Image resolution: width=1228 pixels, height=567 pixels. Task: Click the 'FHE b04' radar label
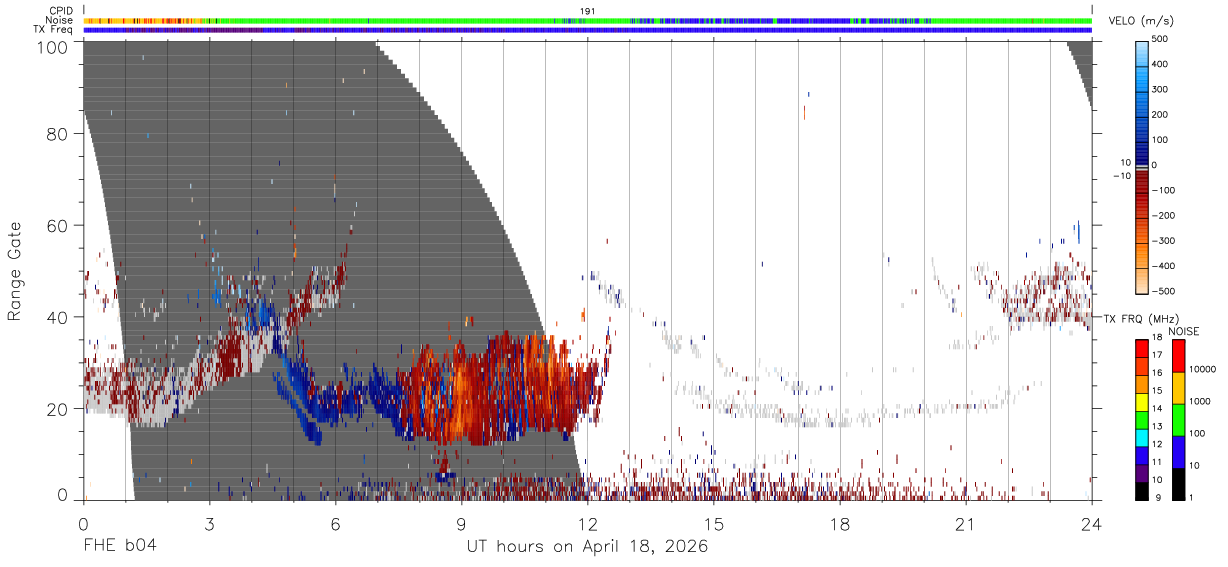pos(118,547)
